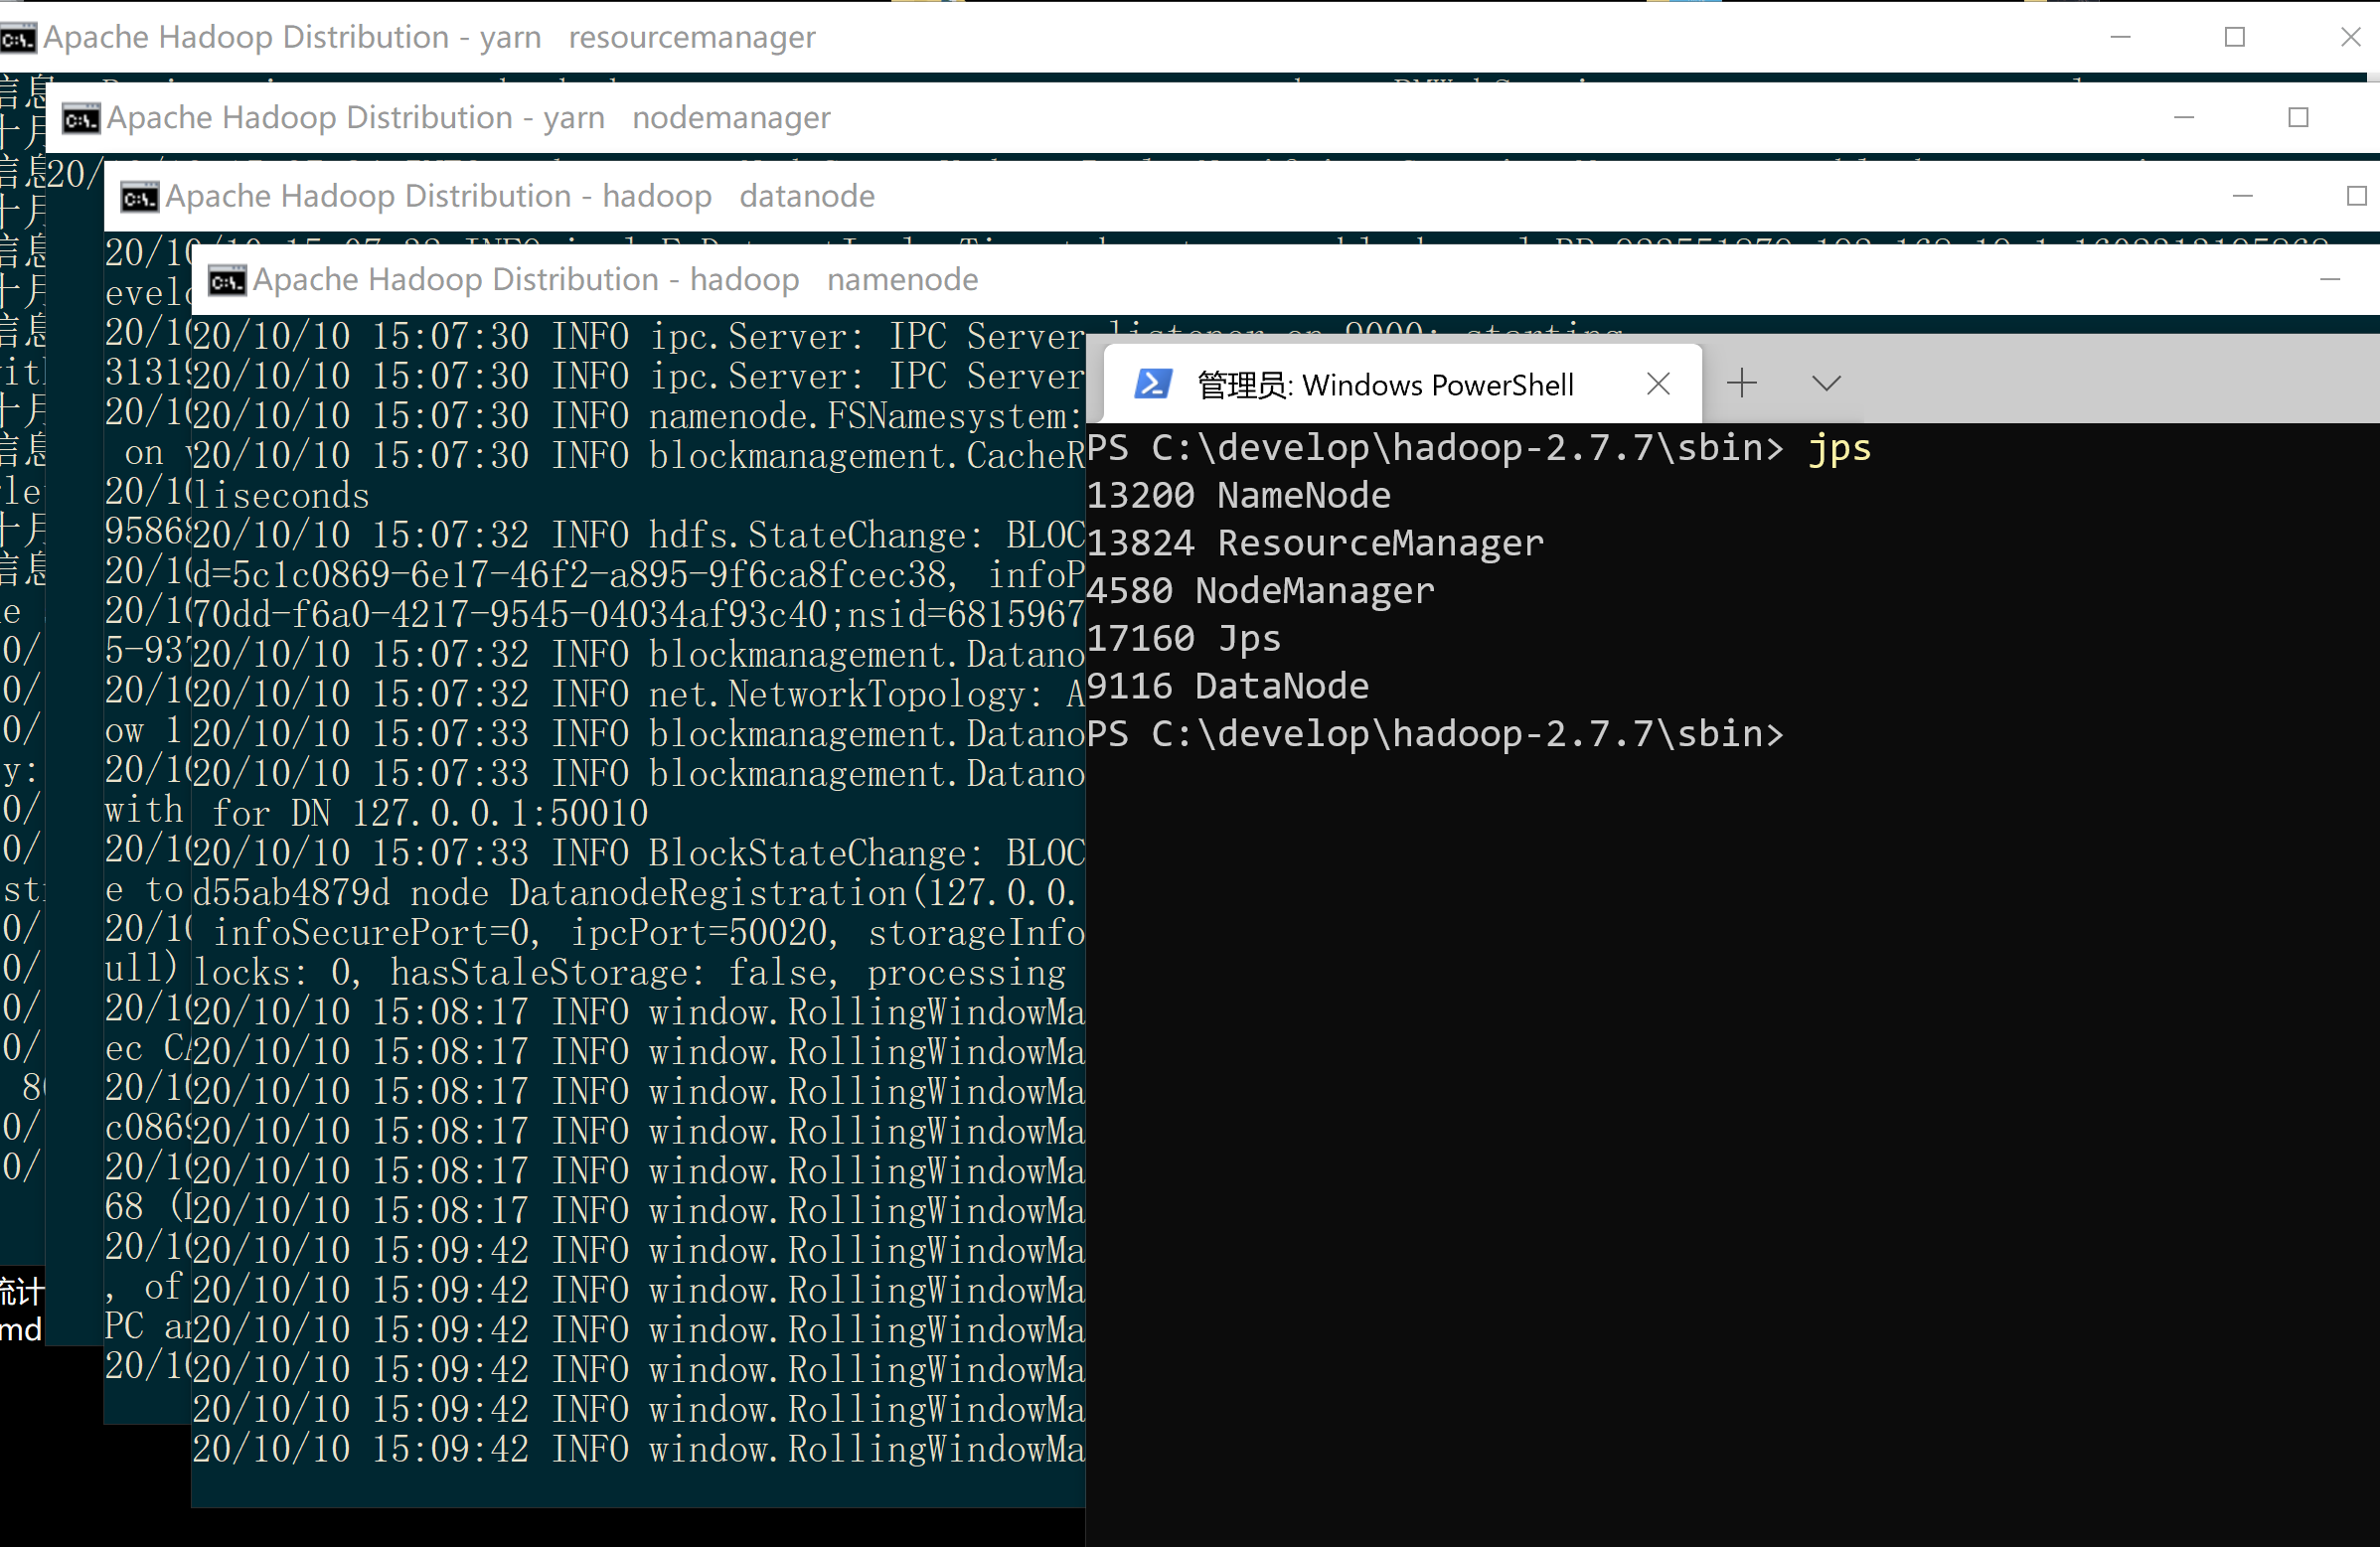Minimize the resourcemanager window

(x=2120, y=38)
